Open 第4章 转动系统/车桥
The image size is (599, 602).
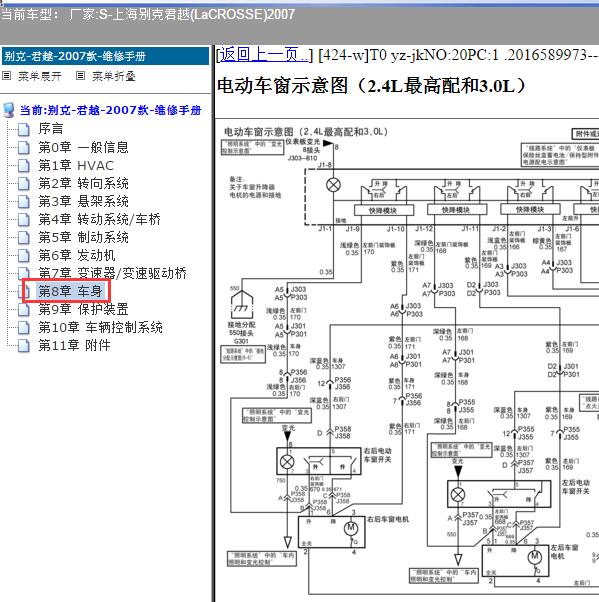(x=99, y=219)
